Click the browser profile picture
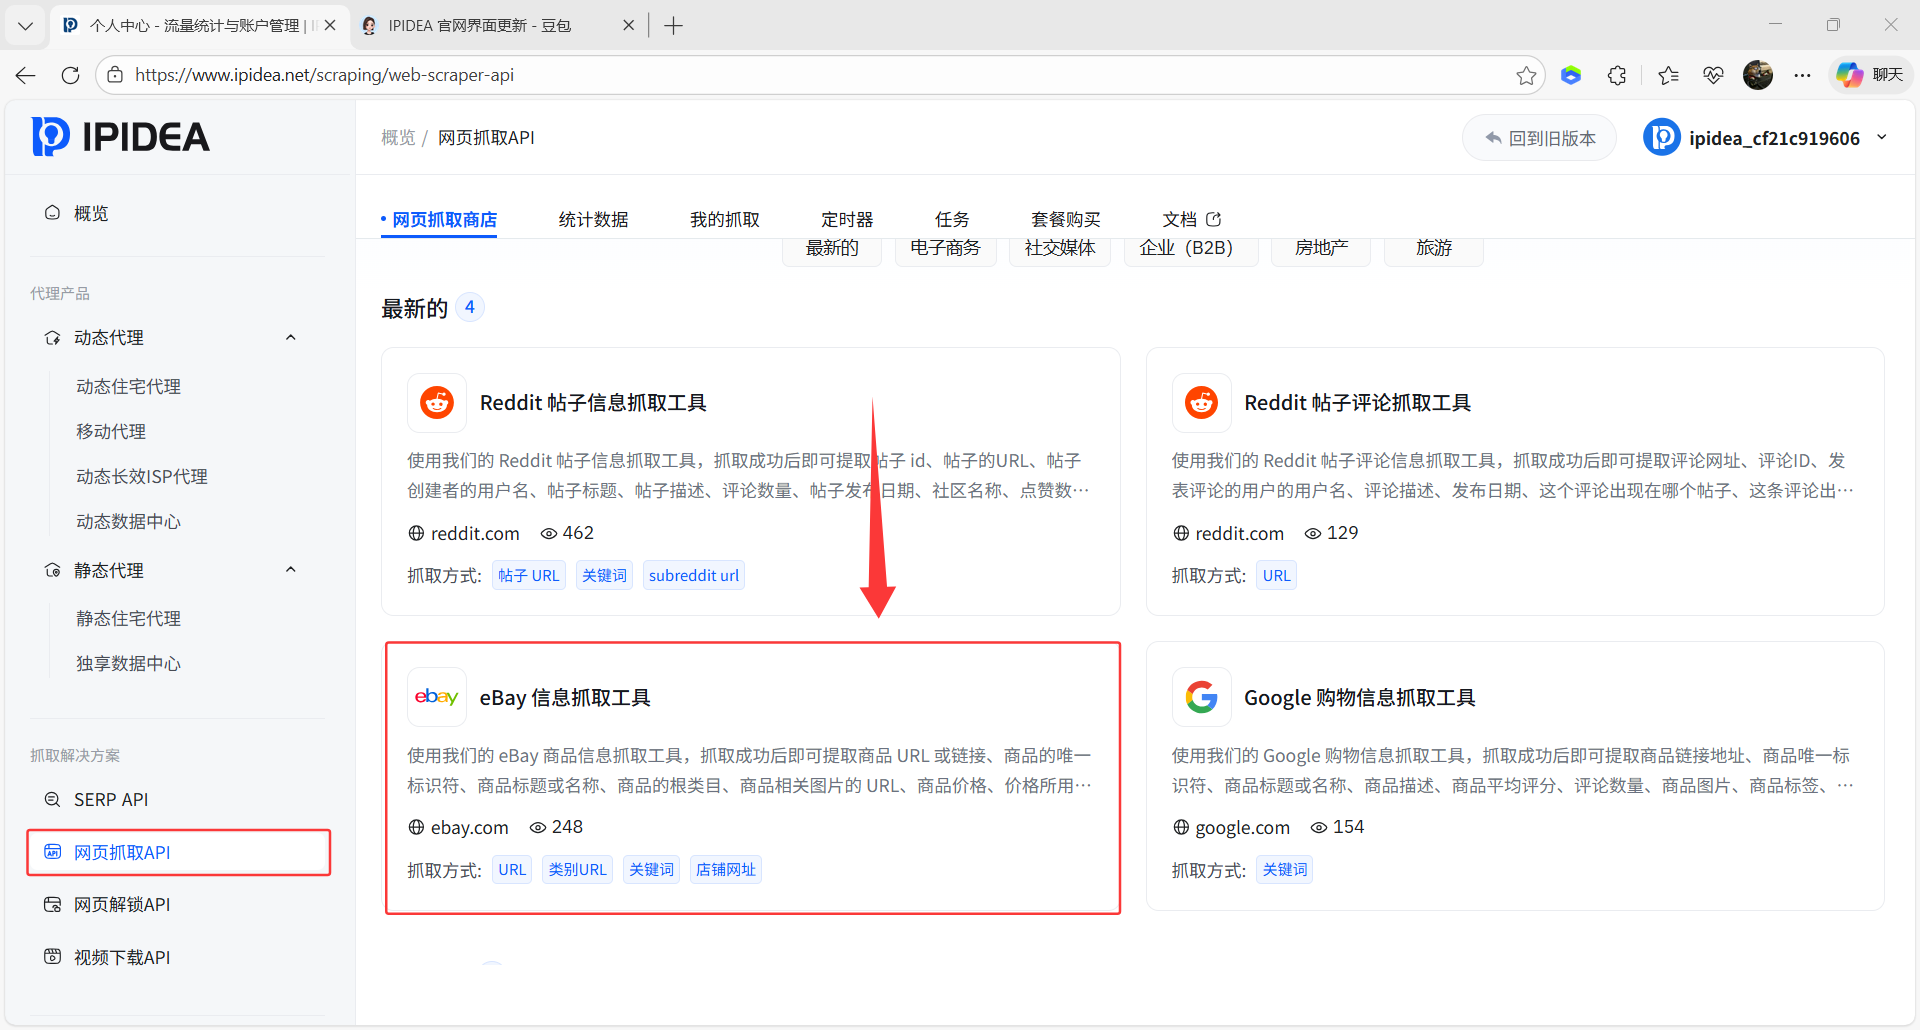1920x1030 pixels. pyautogui.click(x=1758, y=75)
